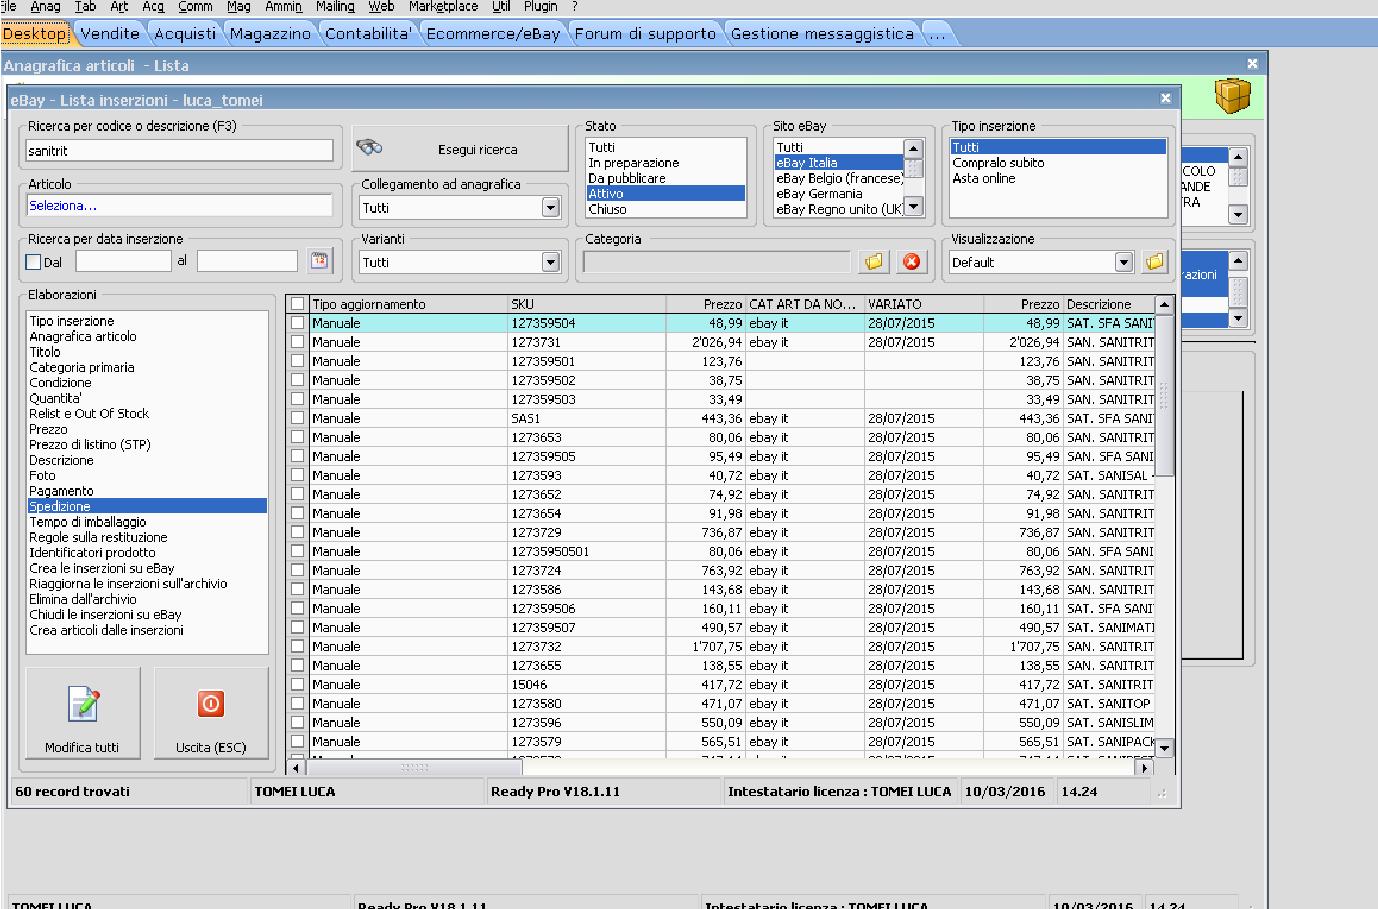Select Chiuso in the Stato list

tap(608, 209)
